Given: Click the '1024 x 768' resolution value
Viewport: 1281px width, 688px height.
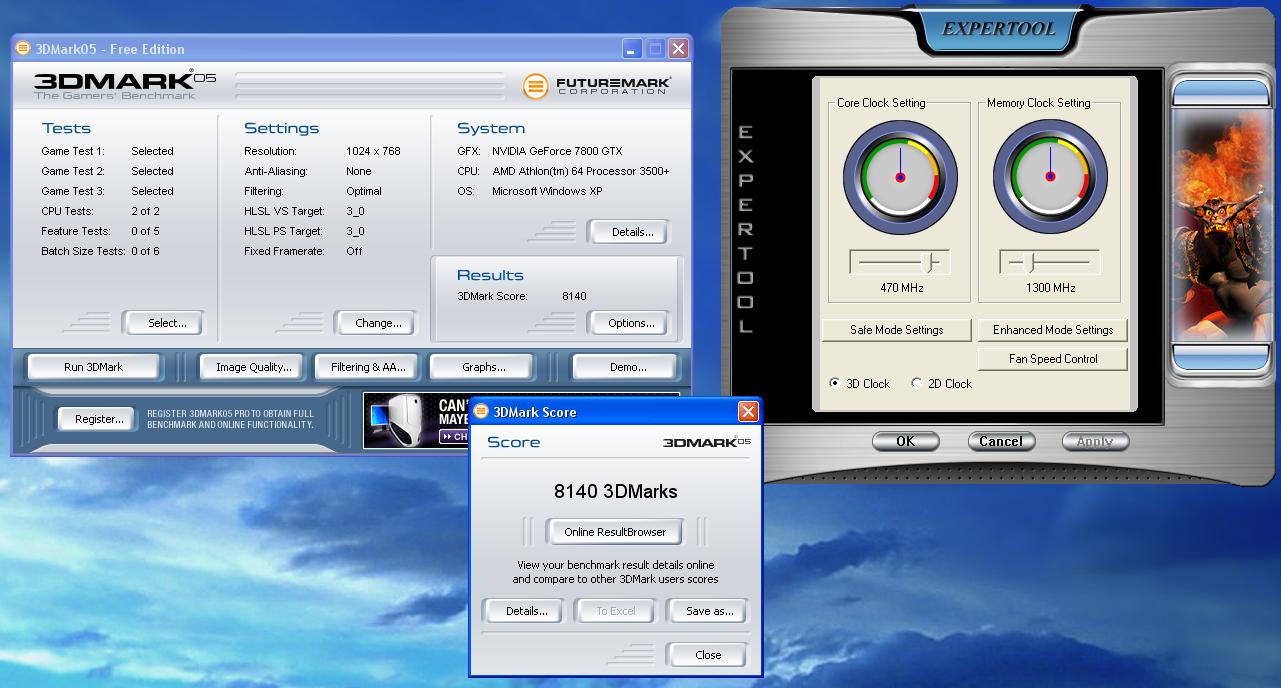Looking at the screenshot, I should (373, 151).
